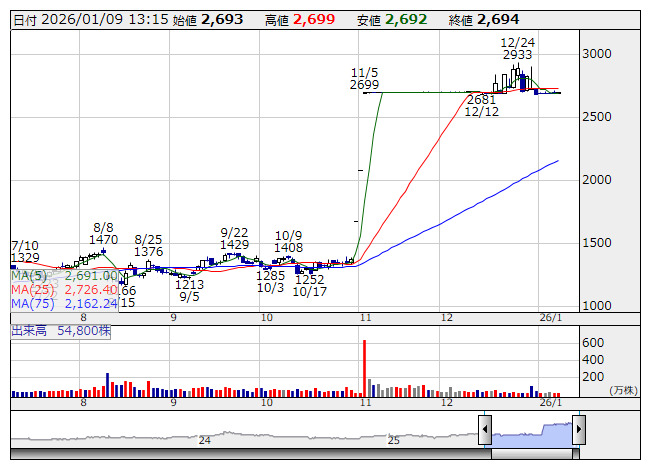Image resolution: width=653 pixels, height=470 pixels.
Task: Click the 終値 closing price value 2,694
Action: coord(498,19)
